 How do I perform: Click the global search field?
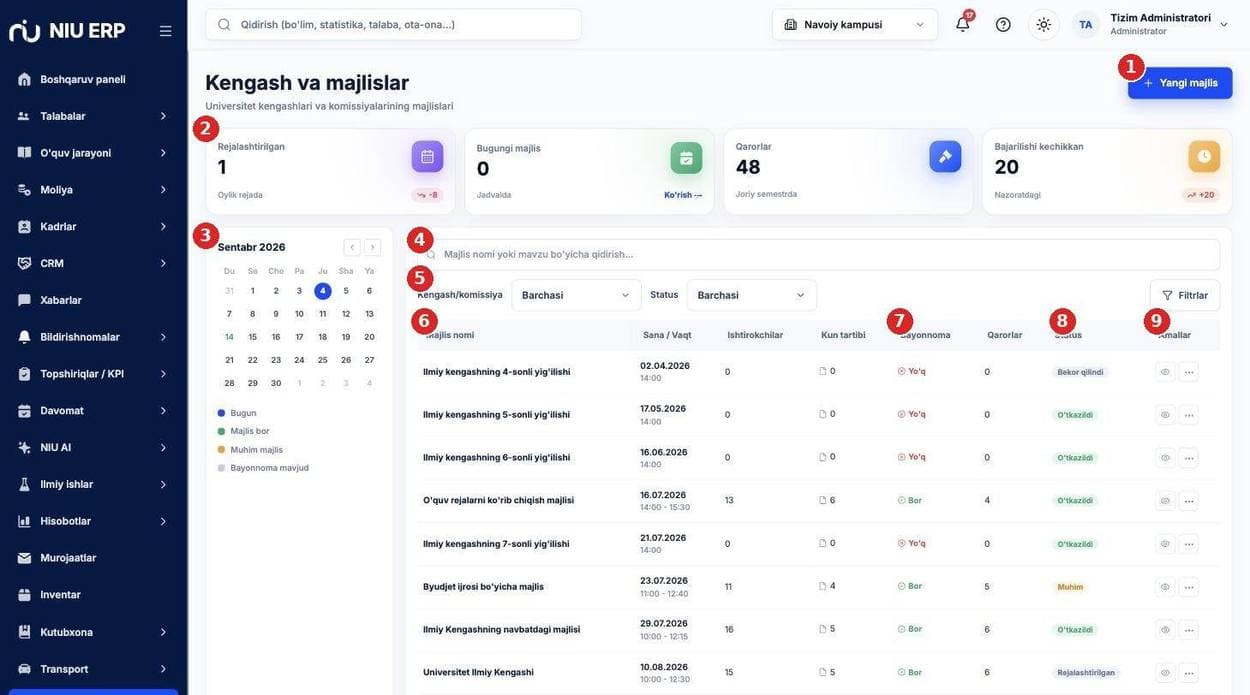click(393, 24)
